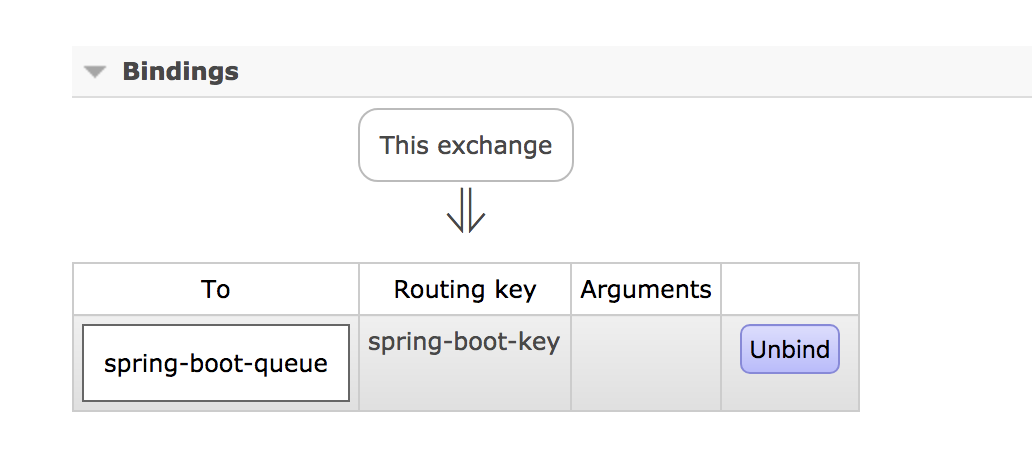The width and height of the screenshot is (1032, 458).
Task: Click the spring-boot-key routing key text
Action: point(464,342)
